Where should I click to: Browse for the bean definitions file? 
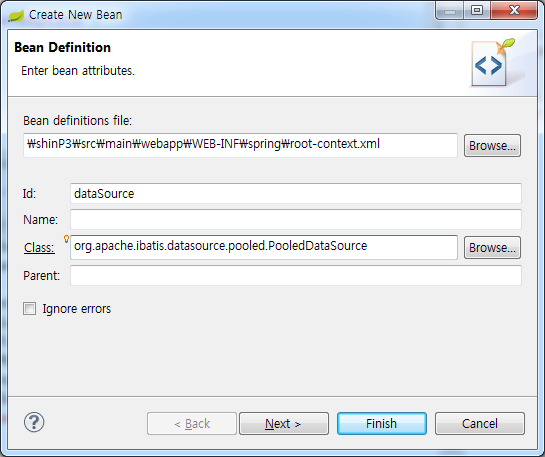[492, 146]
